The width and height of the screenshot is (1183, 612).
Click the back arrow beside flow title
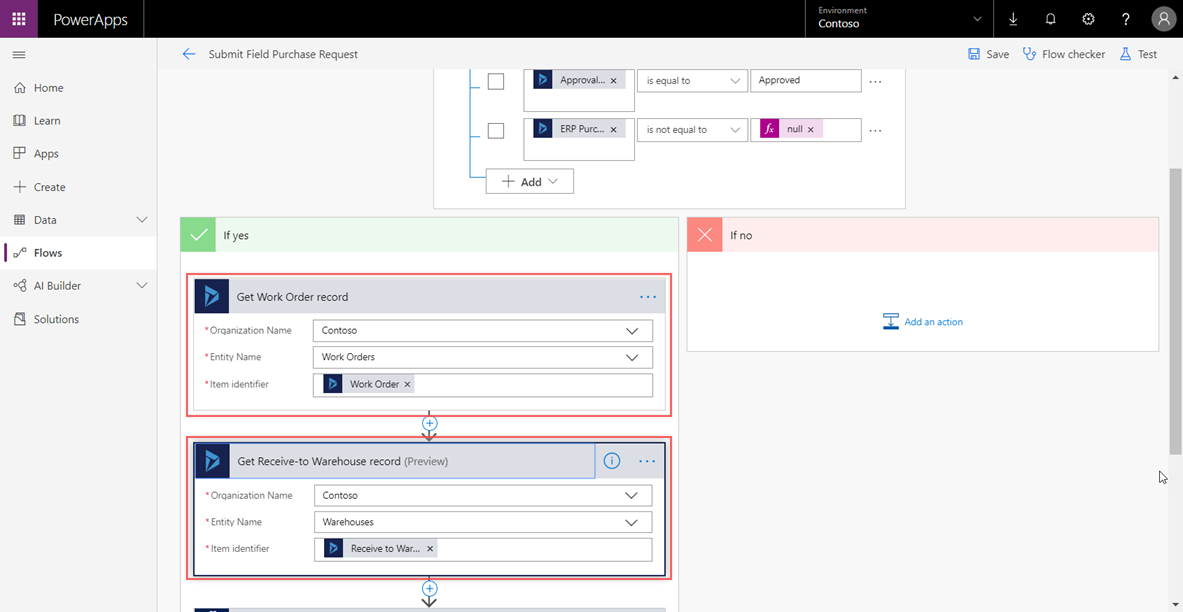189,54
